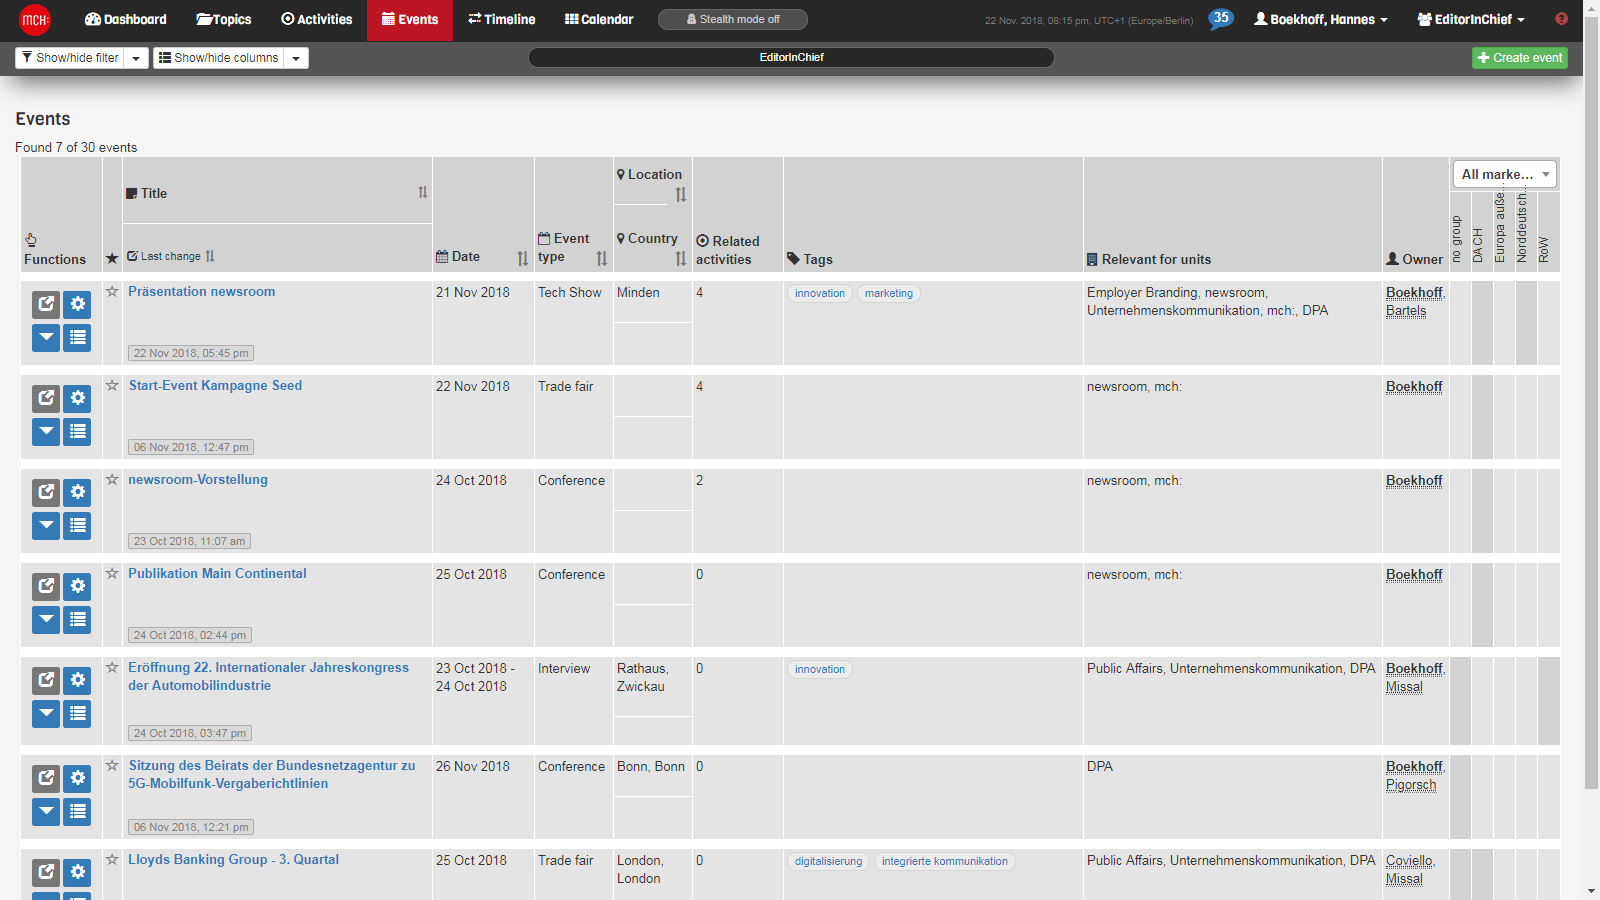Open the 'Eröffnung 22. Internationaler Jahreskongress' event link

point(267,677)
